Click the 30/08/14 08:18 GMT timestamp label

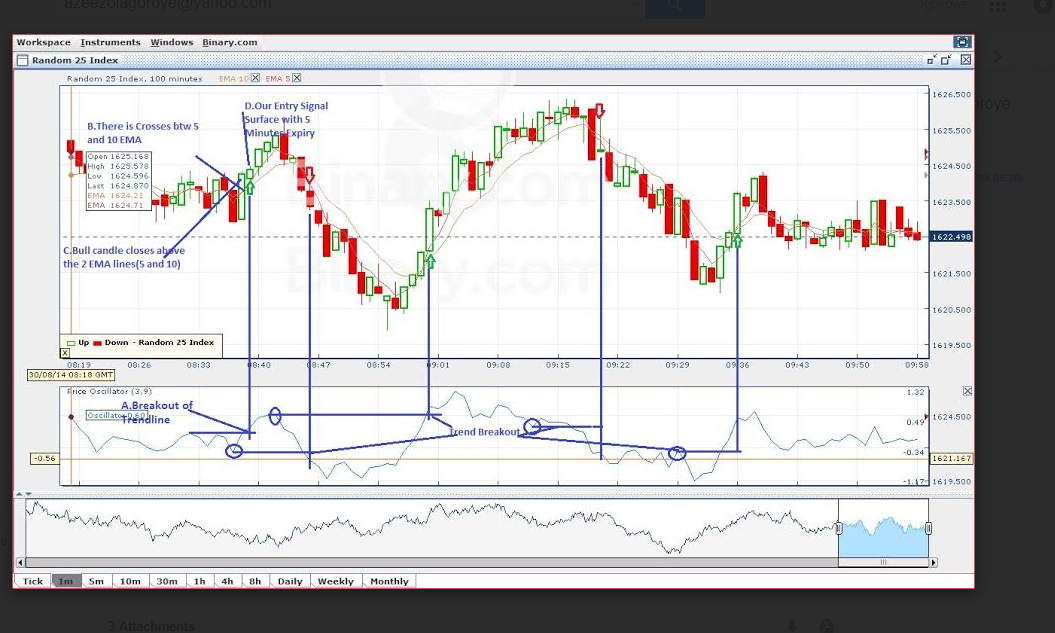click(x=71, y=373)
